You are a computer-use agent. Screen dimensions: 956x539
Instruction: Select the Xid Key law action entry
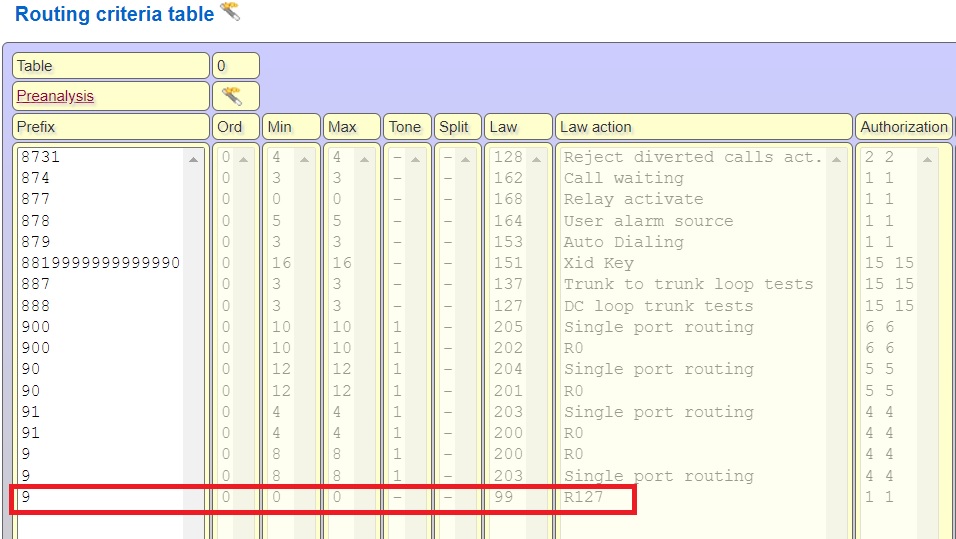click(598, 263)
